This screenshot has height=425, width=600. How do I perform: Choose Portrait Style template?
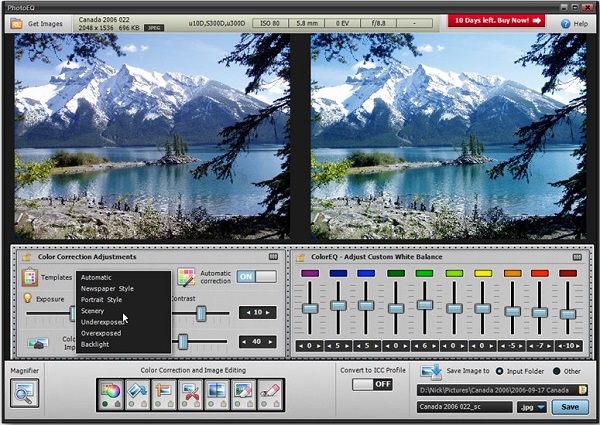(x=101, y=299)
